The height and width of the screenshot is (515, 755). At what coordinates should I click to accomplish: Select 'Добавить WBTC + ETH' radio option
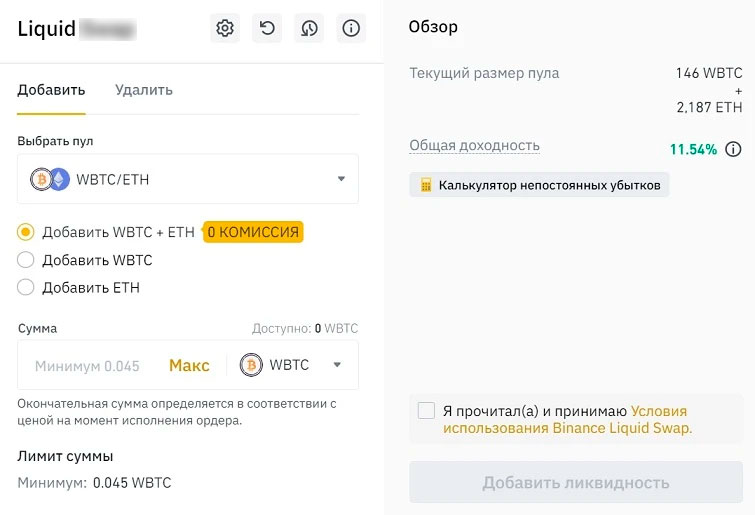[x=26, y=232]
